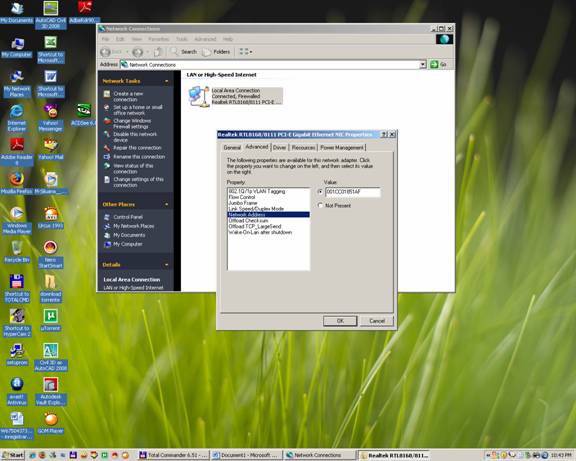The width and height of the screenshot is (576, 461).
Task: Collapse the Details panel
Action: click(166, 265)
